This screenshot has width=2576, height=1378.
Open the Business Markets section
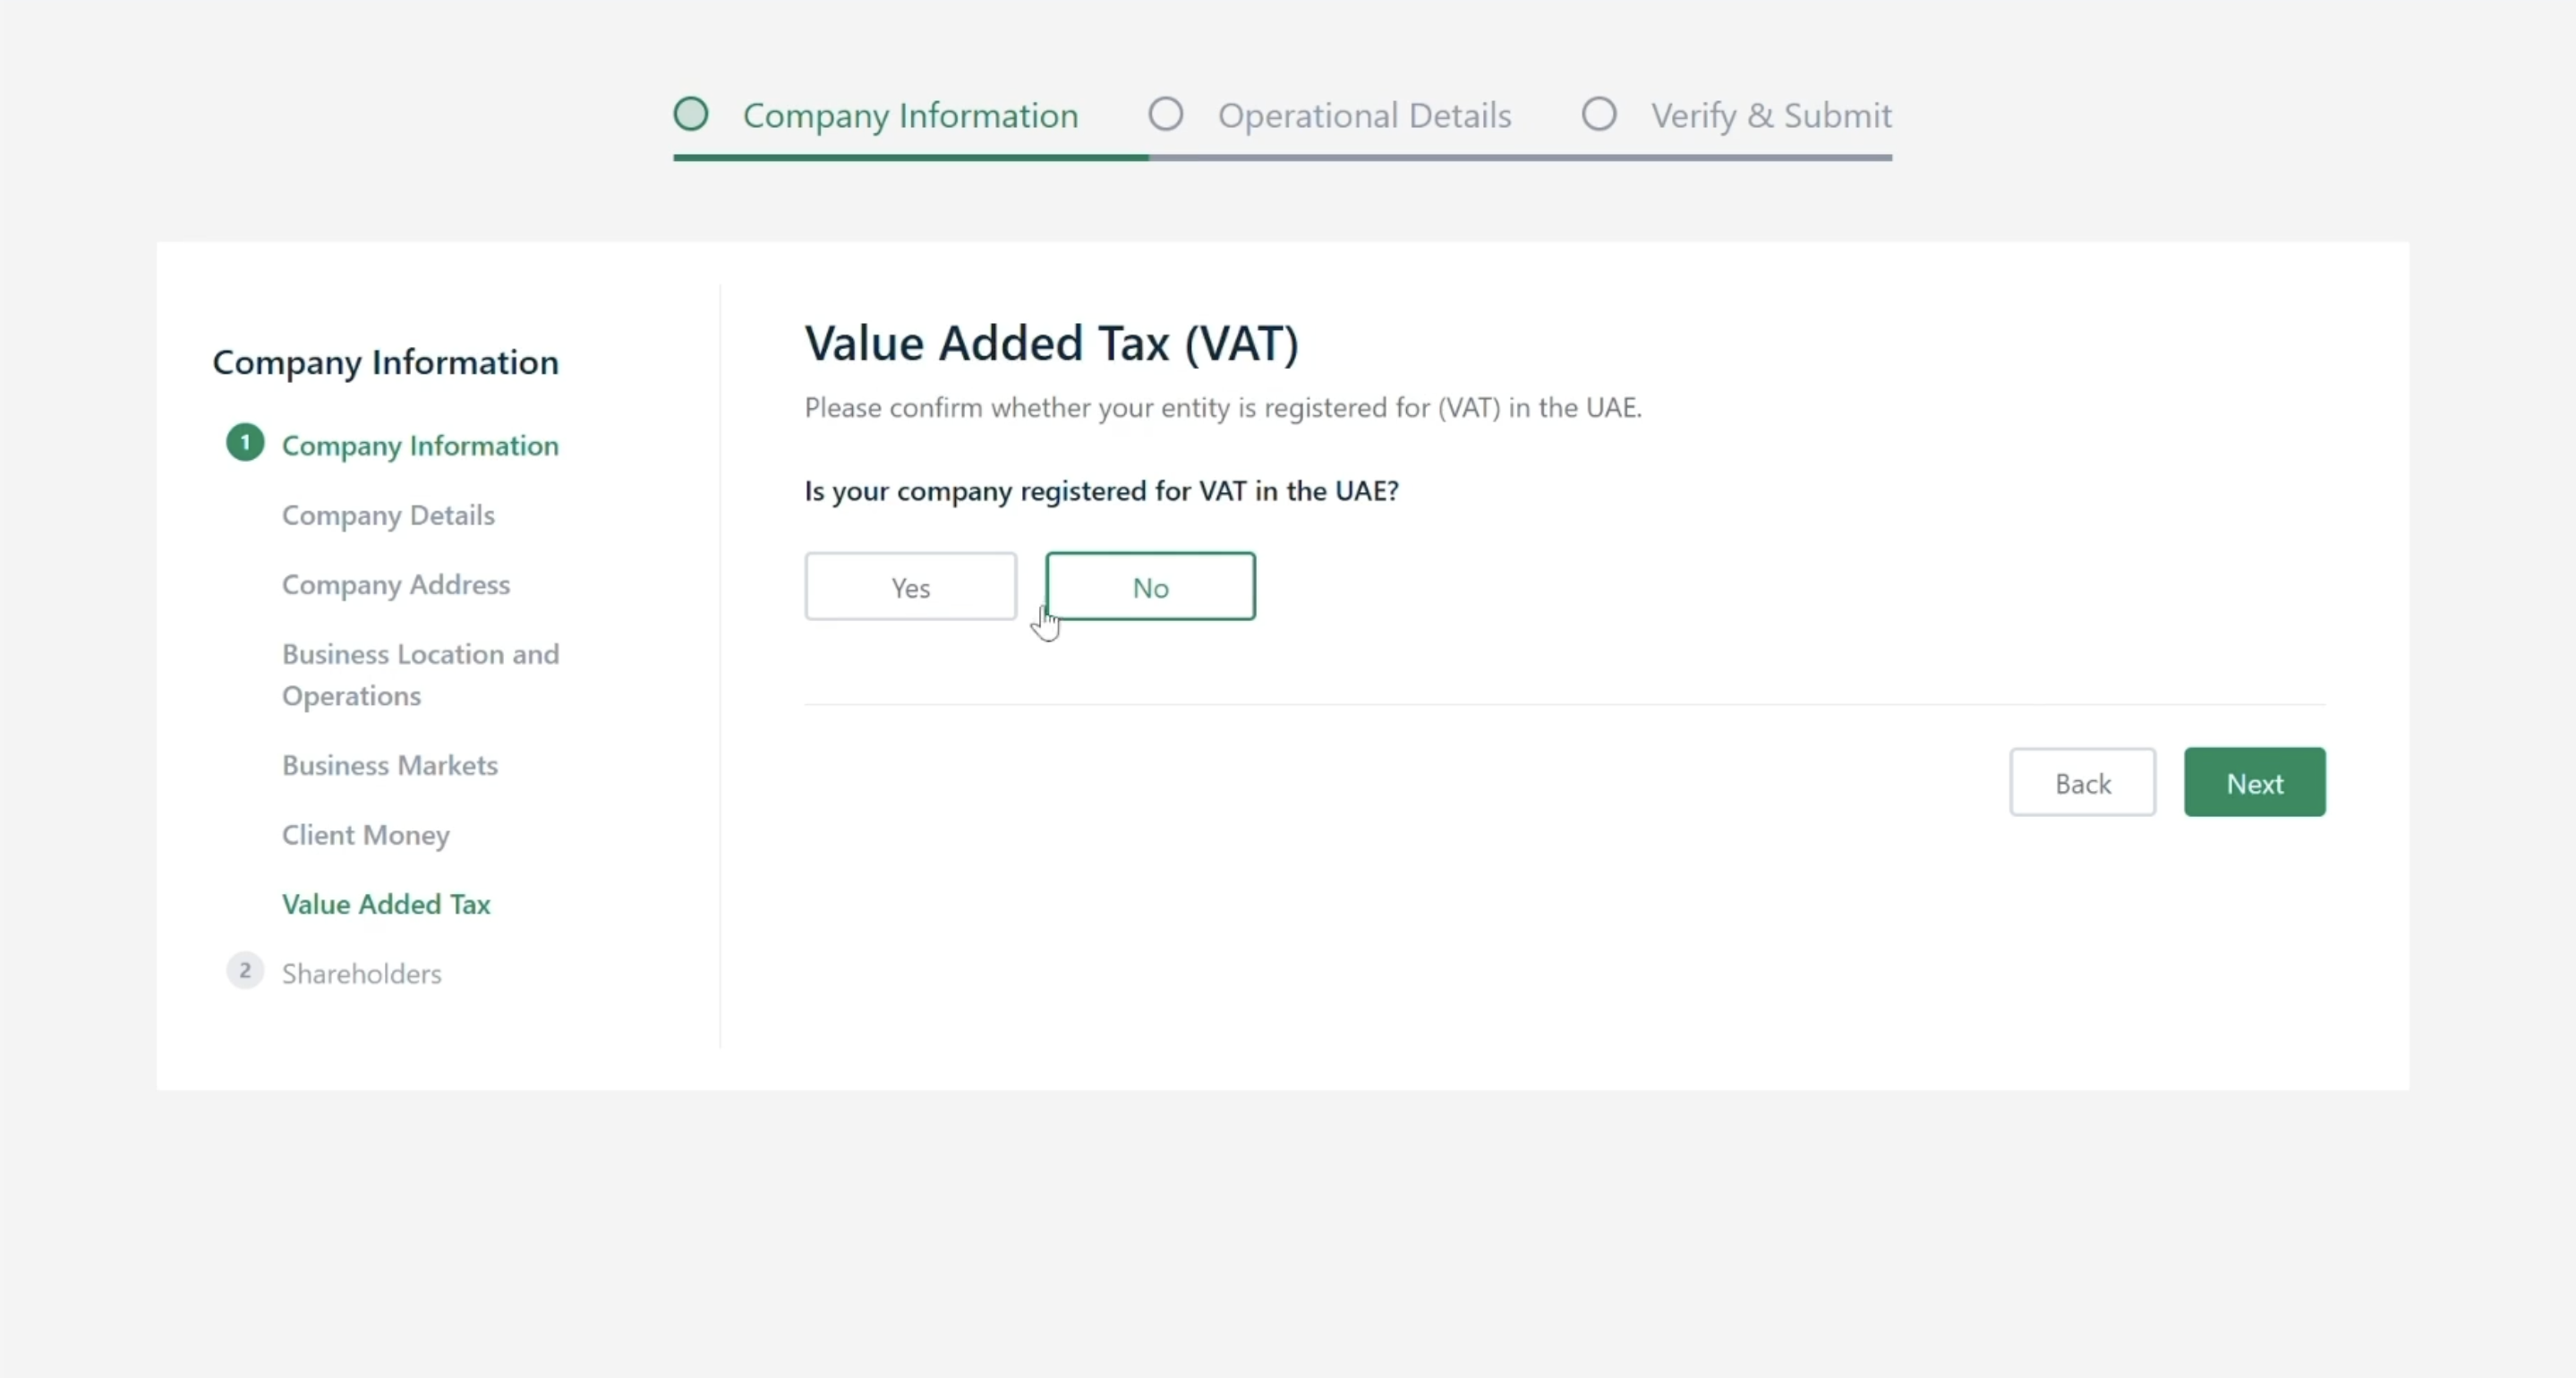tap(389, 765)
